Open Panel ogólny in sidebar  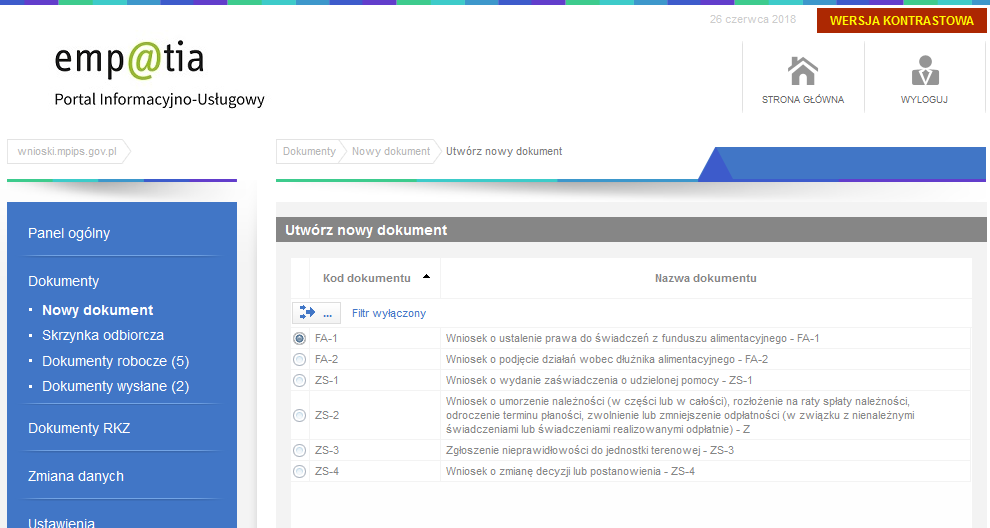point(69,233)
